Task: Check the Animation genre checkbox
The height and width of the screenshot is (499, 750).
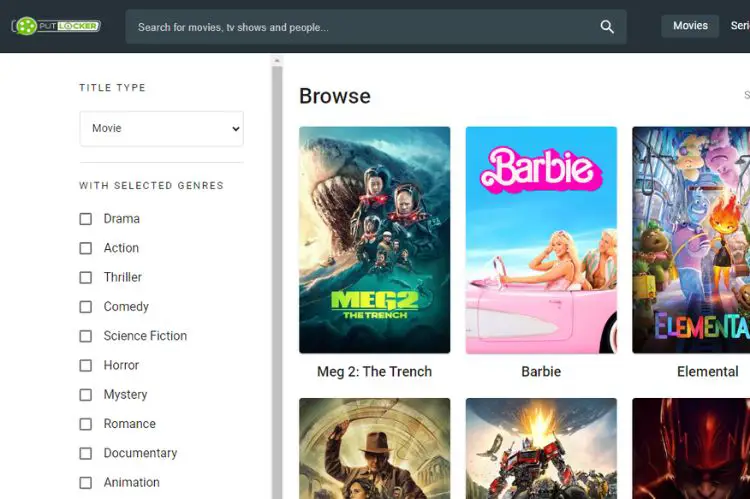Action: coord(86,483)
